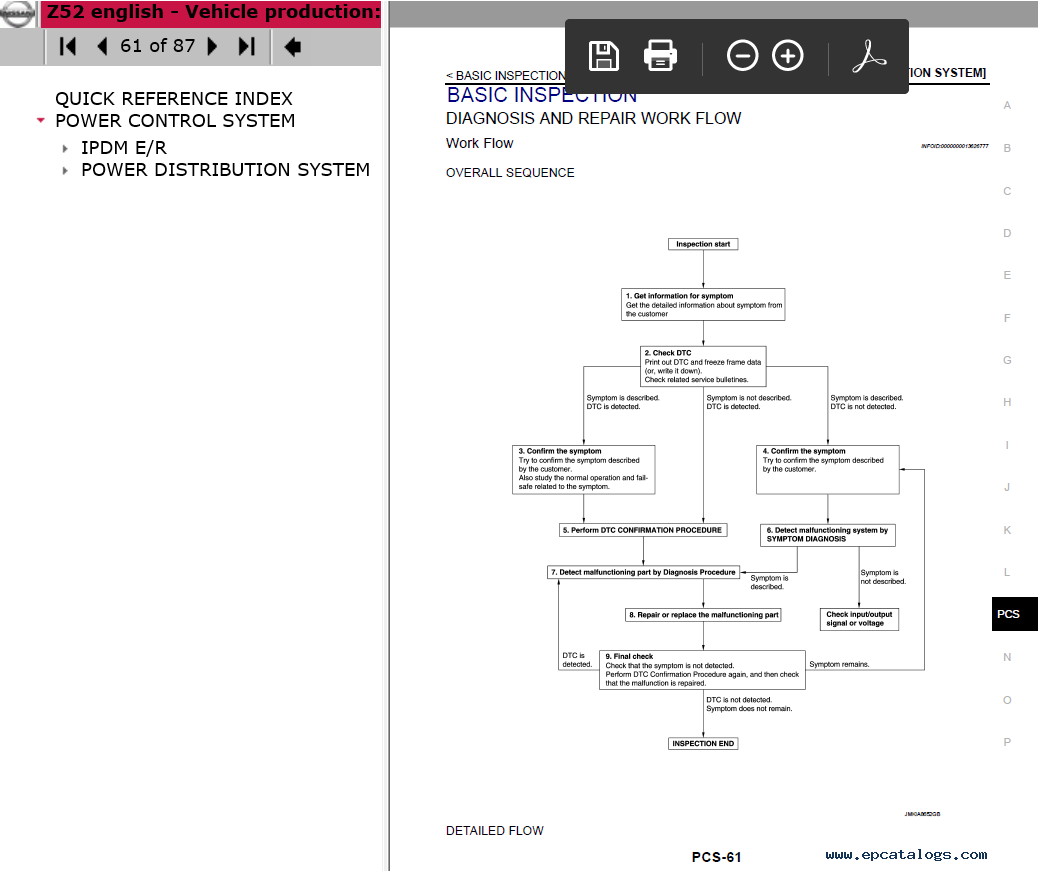Select index tab letter E

point(1007,275)
